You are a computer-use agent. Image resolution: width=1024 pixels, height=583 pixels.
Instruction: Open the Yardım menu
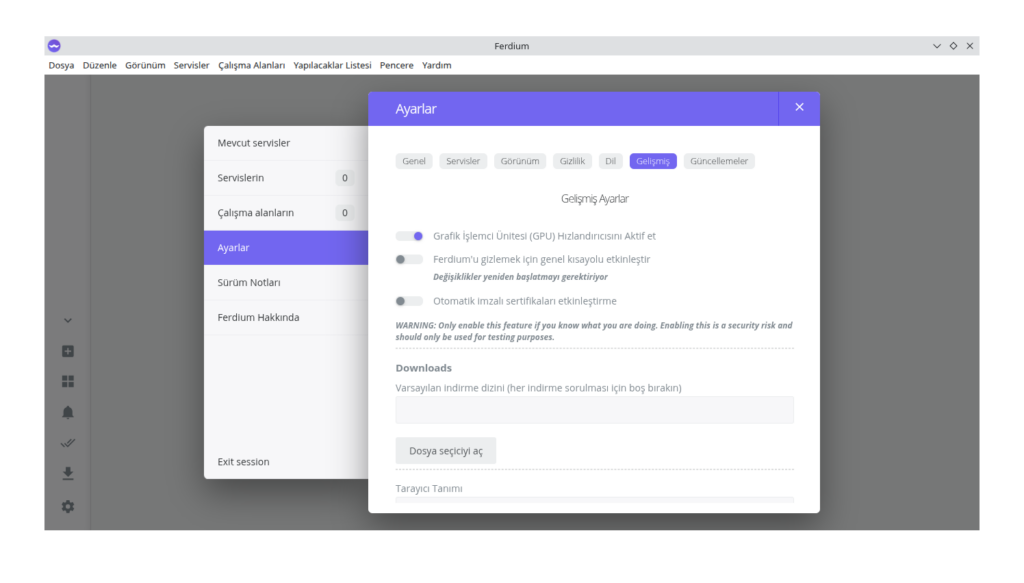437,65
